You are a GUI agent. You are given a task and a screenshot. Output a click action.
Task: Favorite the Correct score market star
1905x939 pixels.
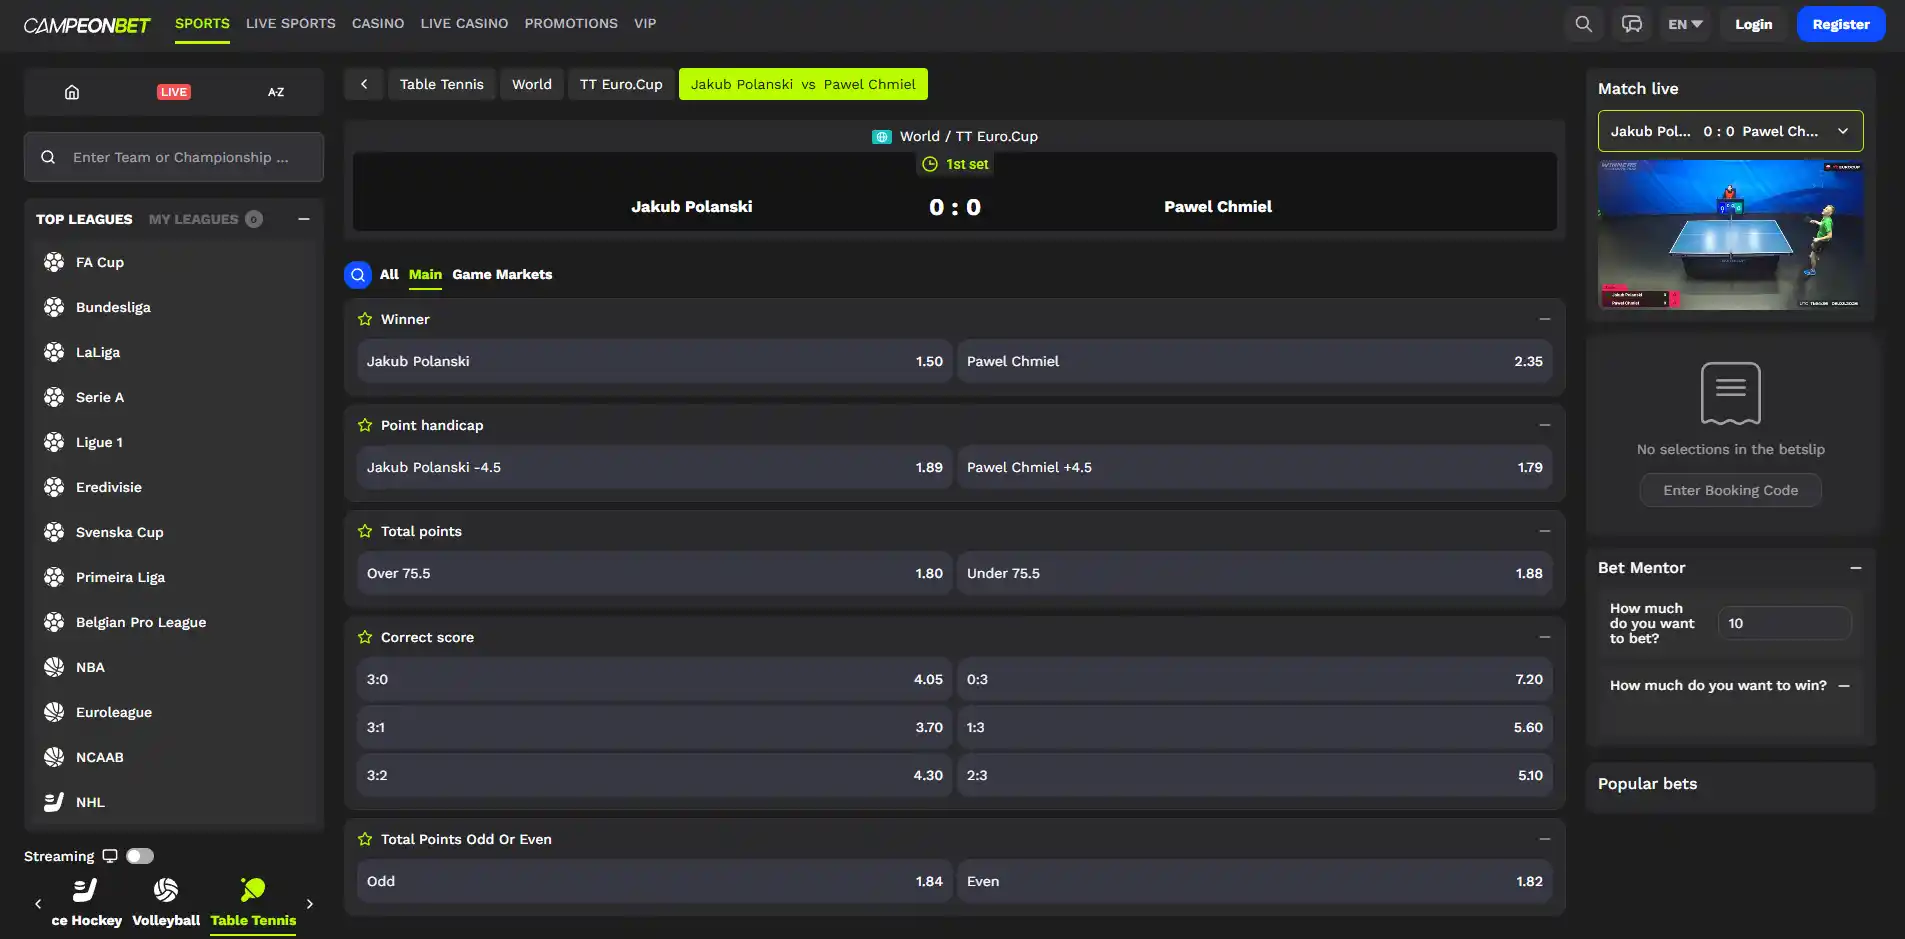(365, 637)
